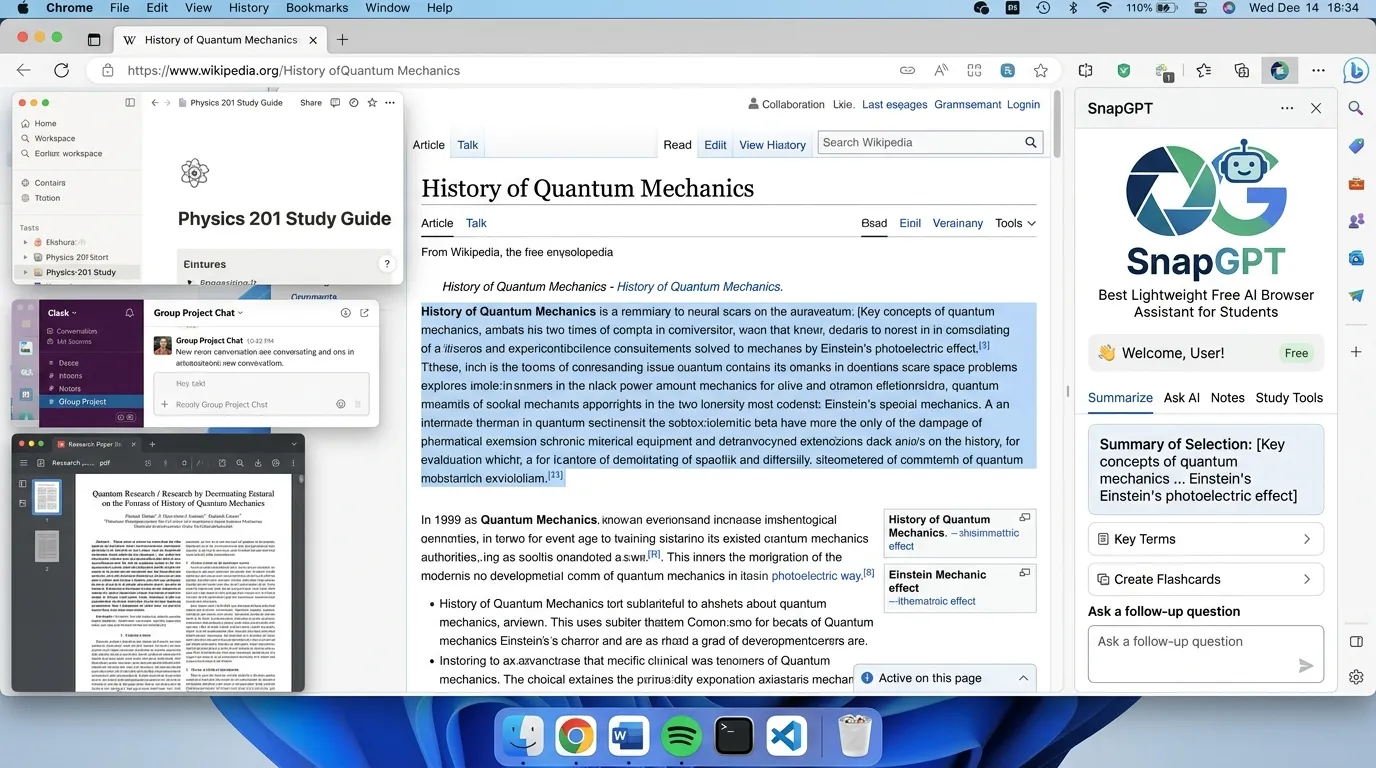Expand the PDF viewer tab list chevron
This screenshot has height=768, width=1376.
point(293,444)
